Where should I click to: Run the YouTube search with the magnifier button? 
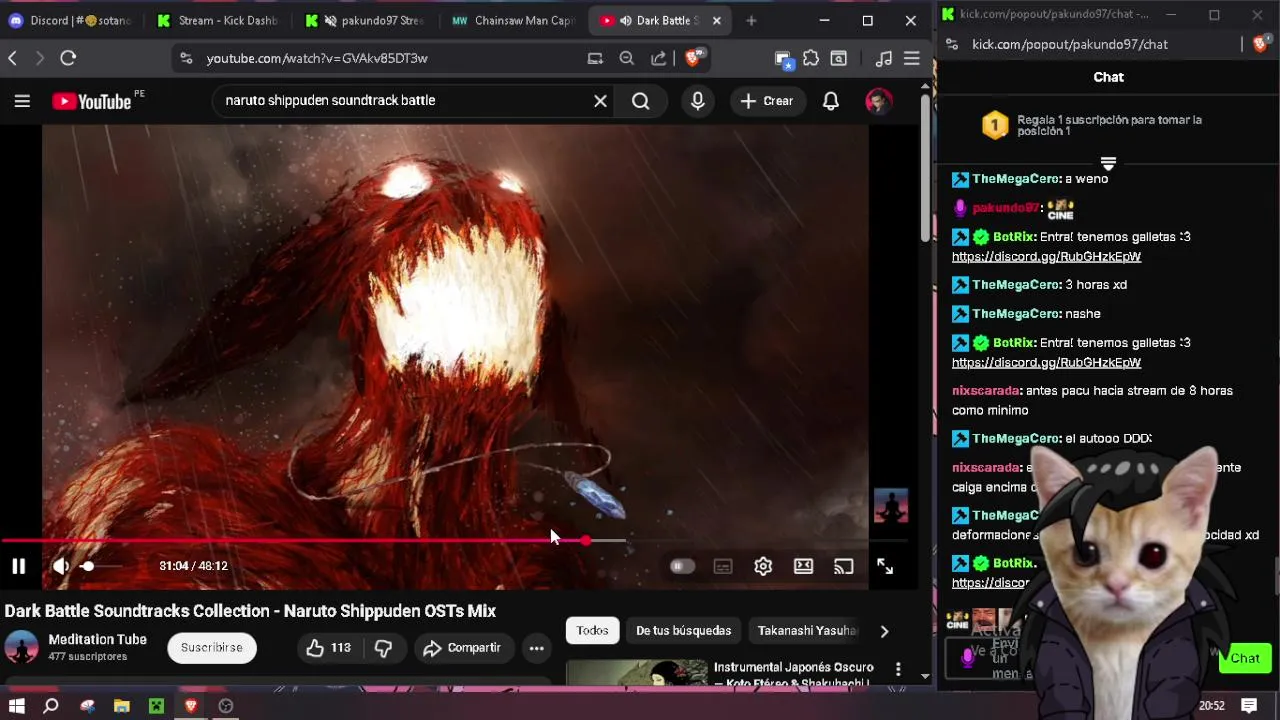(641, 101)
